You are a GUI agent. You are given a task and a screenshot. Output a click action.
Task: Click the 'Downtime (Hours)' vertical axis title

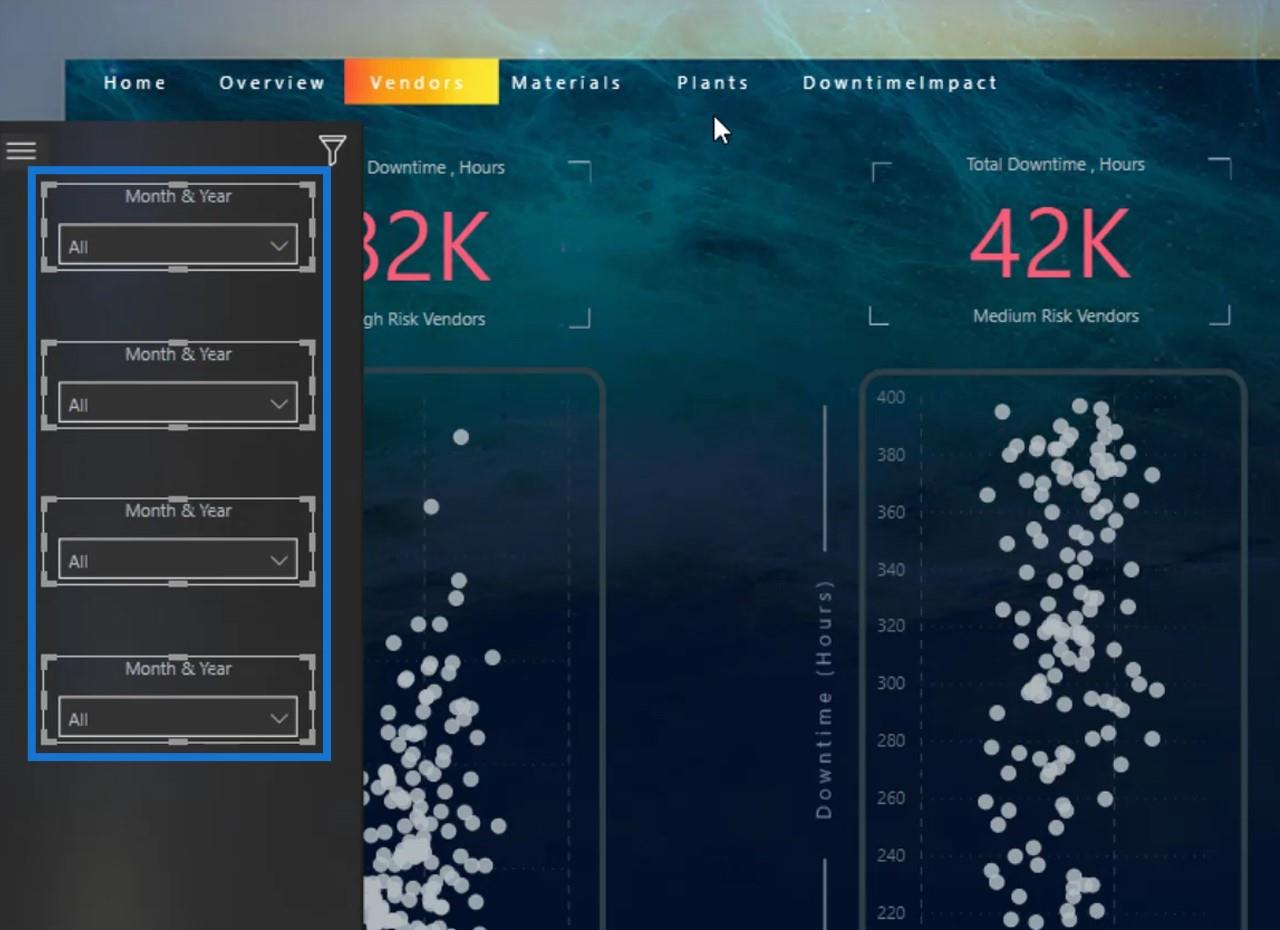824,700
